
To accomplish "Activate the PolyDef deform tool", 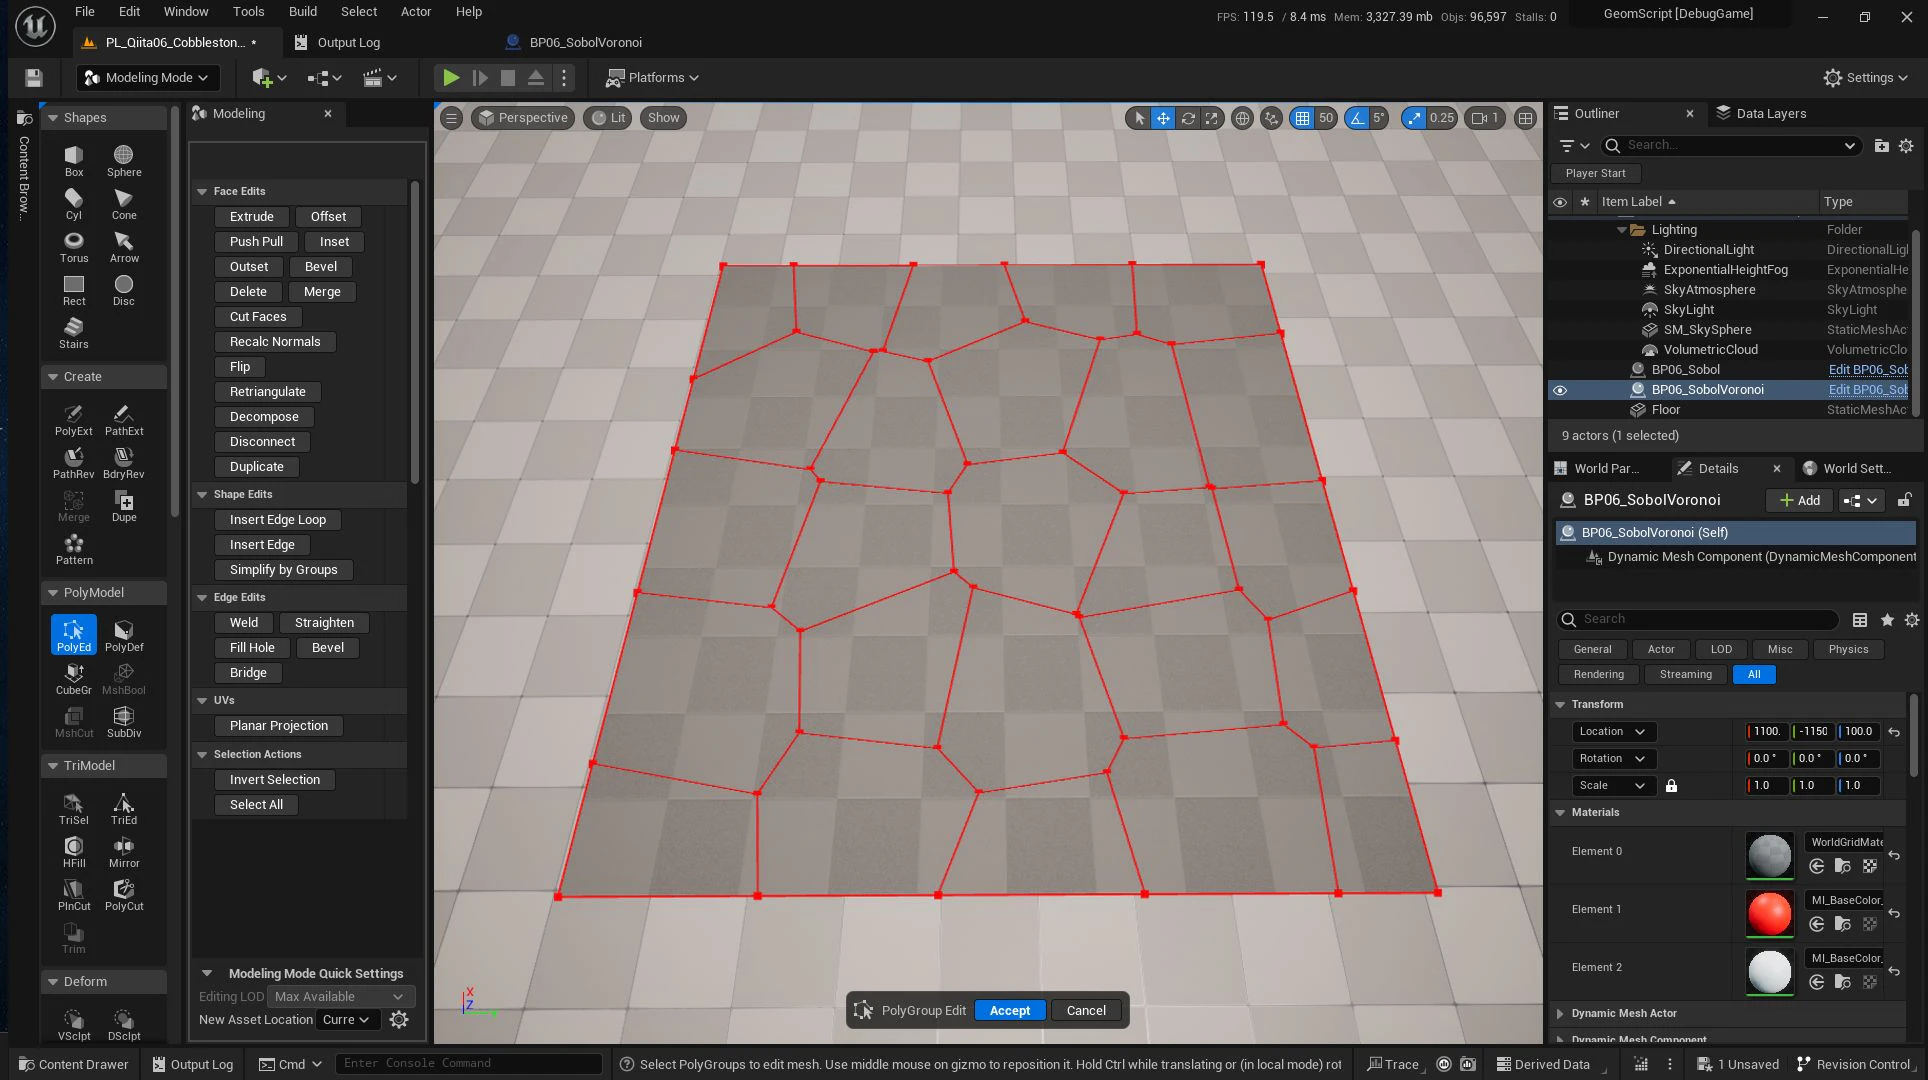I will pos(124,635).
